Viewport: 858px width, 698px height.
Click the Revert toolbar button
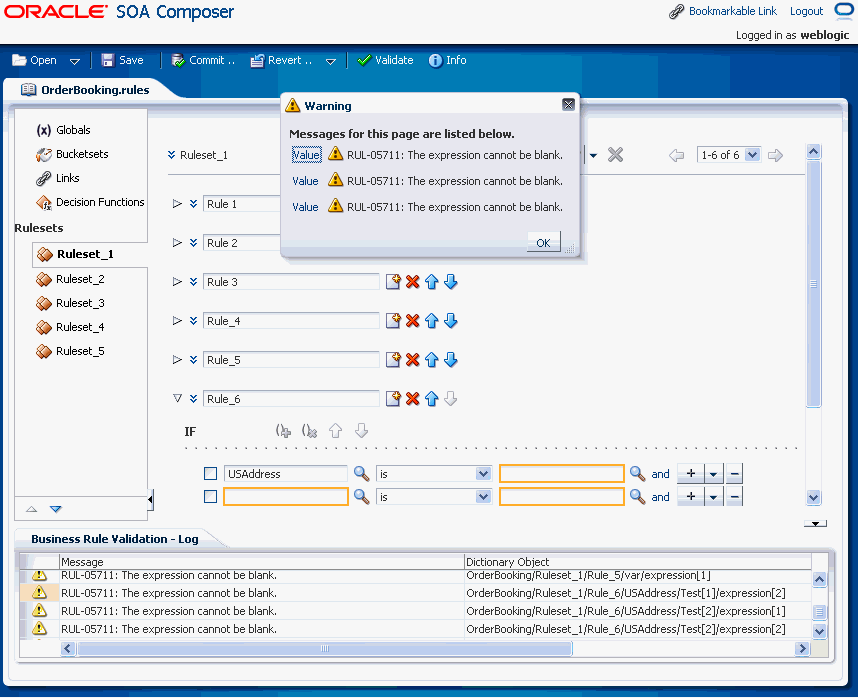(281, 60)
